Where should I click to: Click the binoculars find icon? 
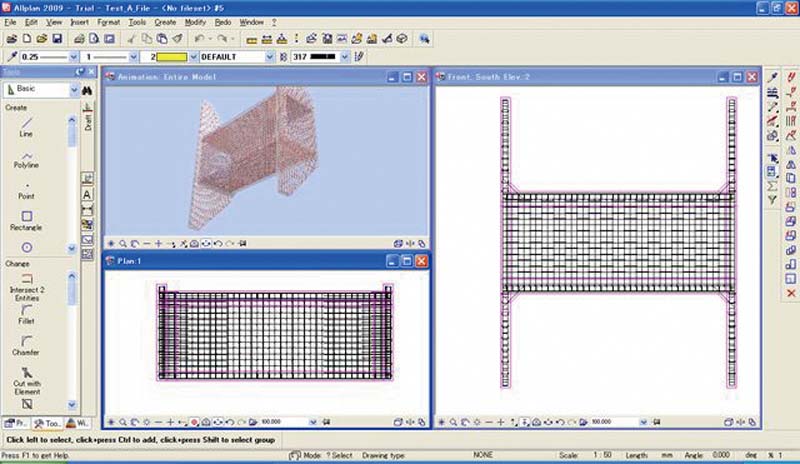(x=87, y=90)
